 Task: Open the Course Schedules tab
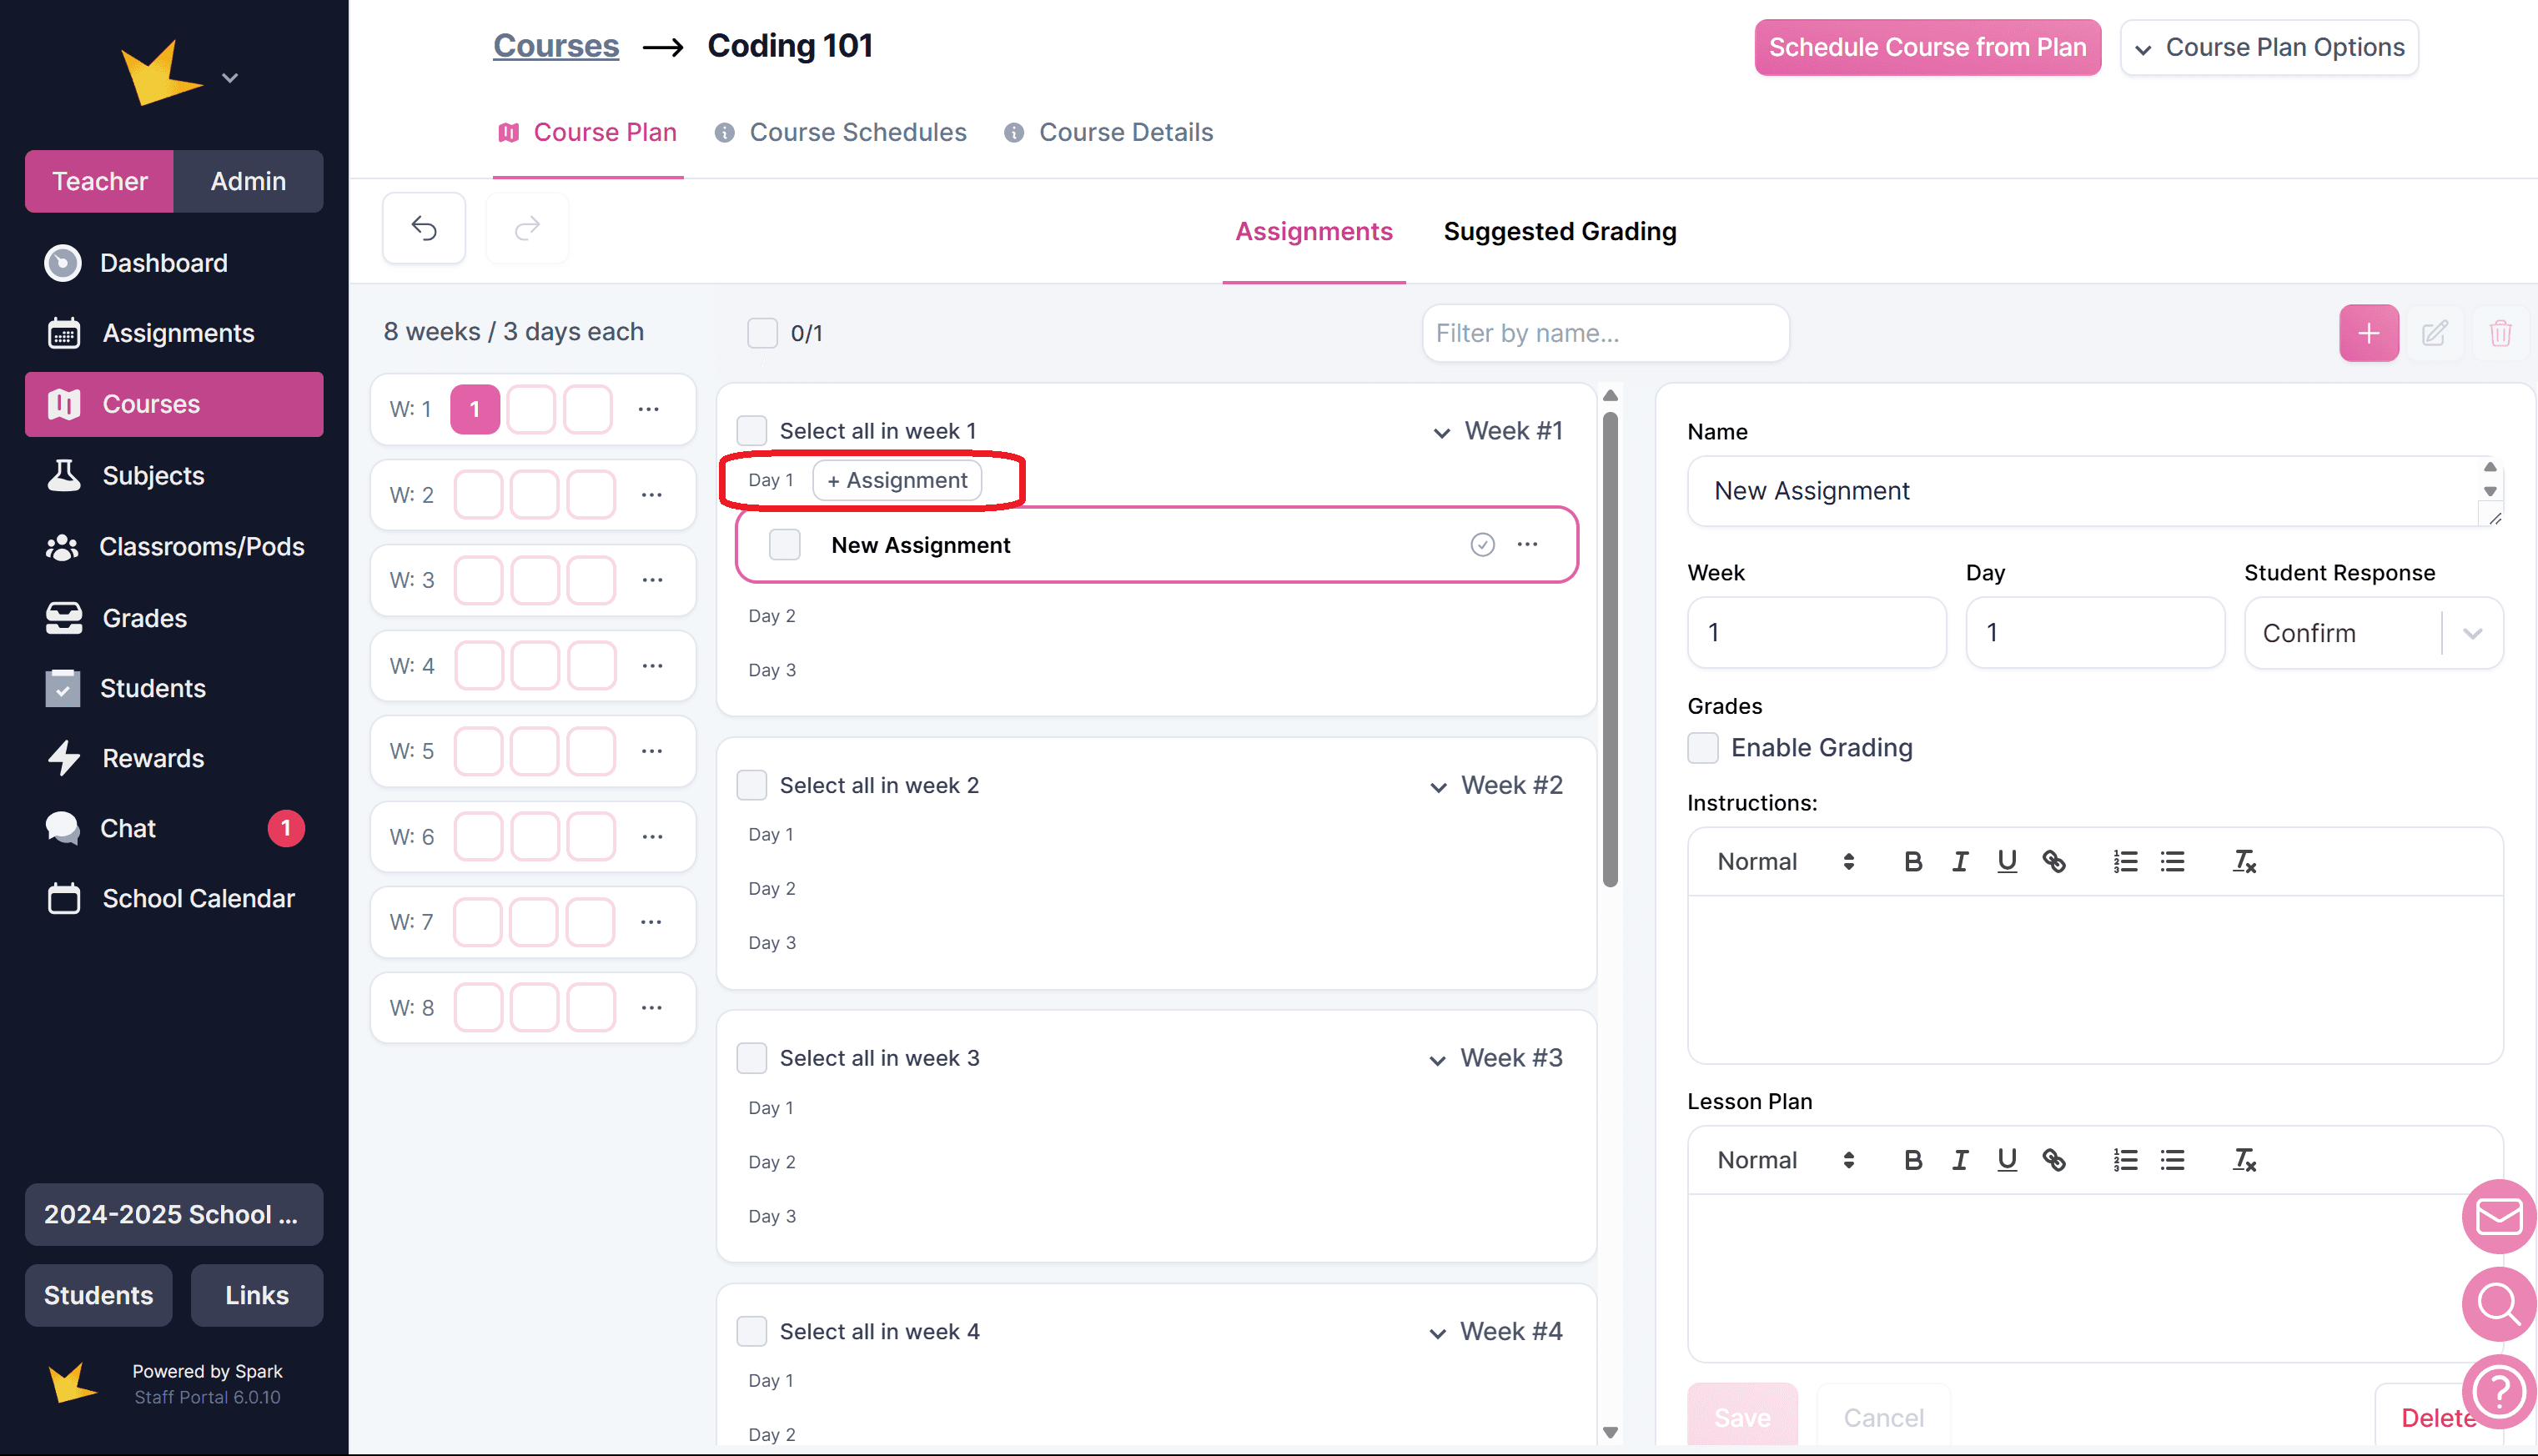coord(857,132)
